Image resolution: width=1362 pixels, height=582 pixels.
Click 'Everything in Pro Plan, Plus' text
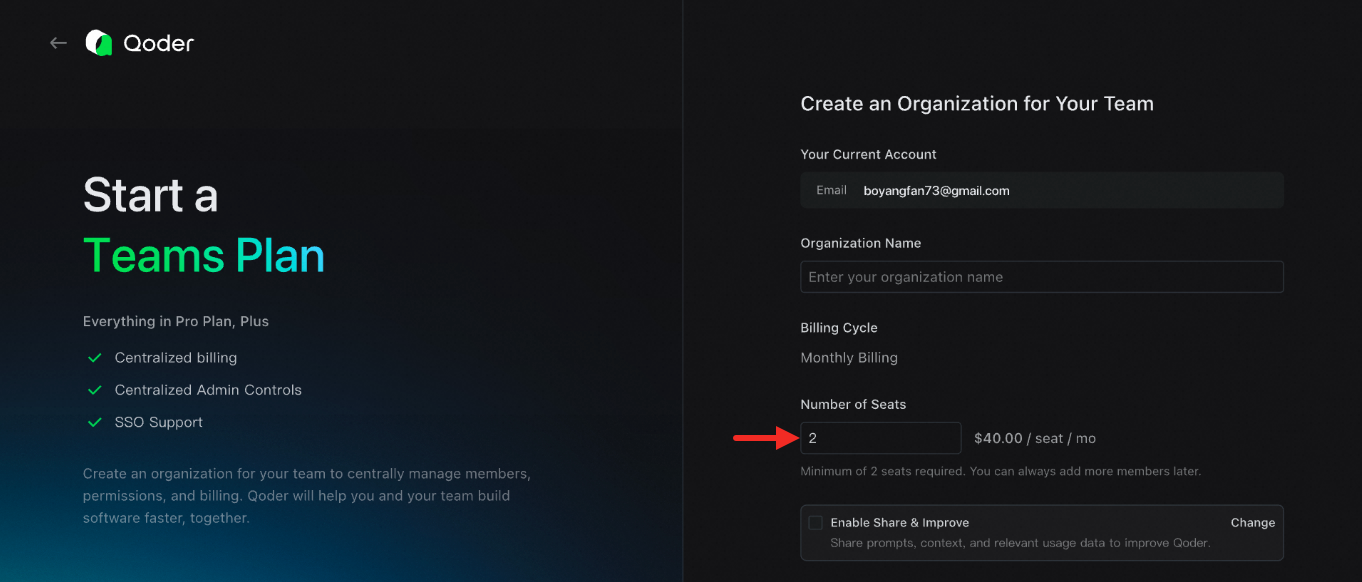(176, 322)
